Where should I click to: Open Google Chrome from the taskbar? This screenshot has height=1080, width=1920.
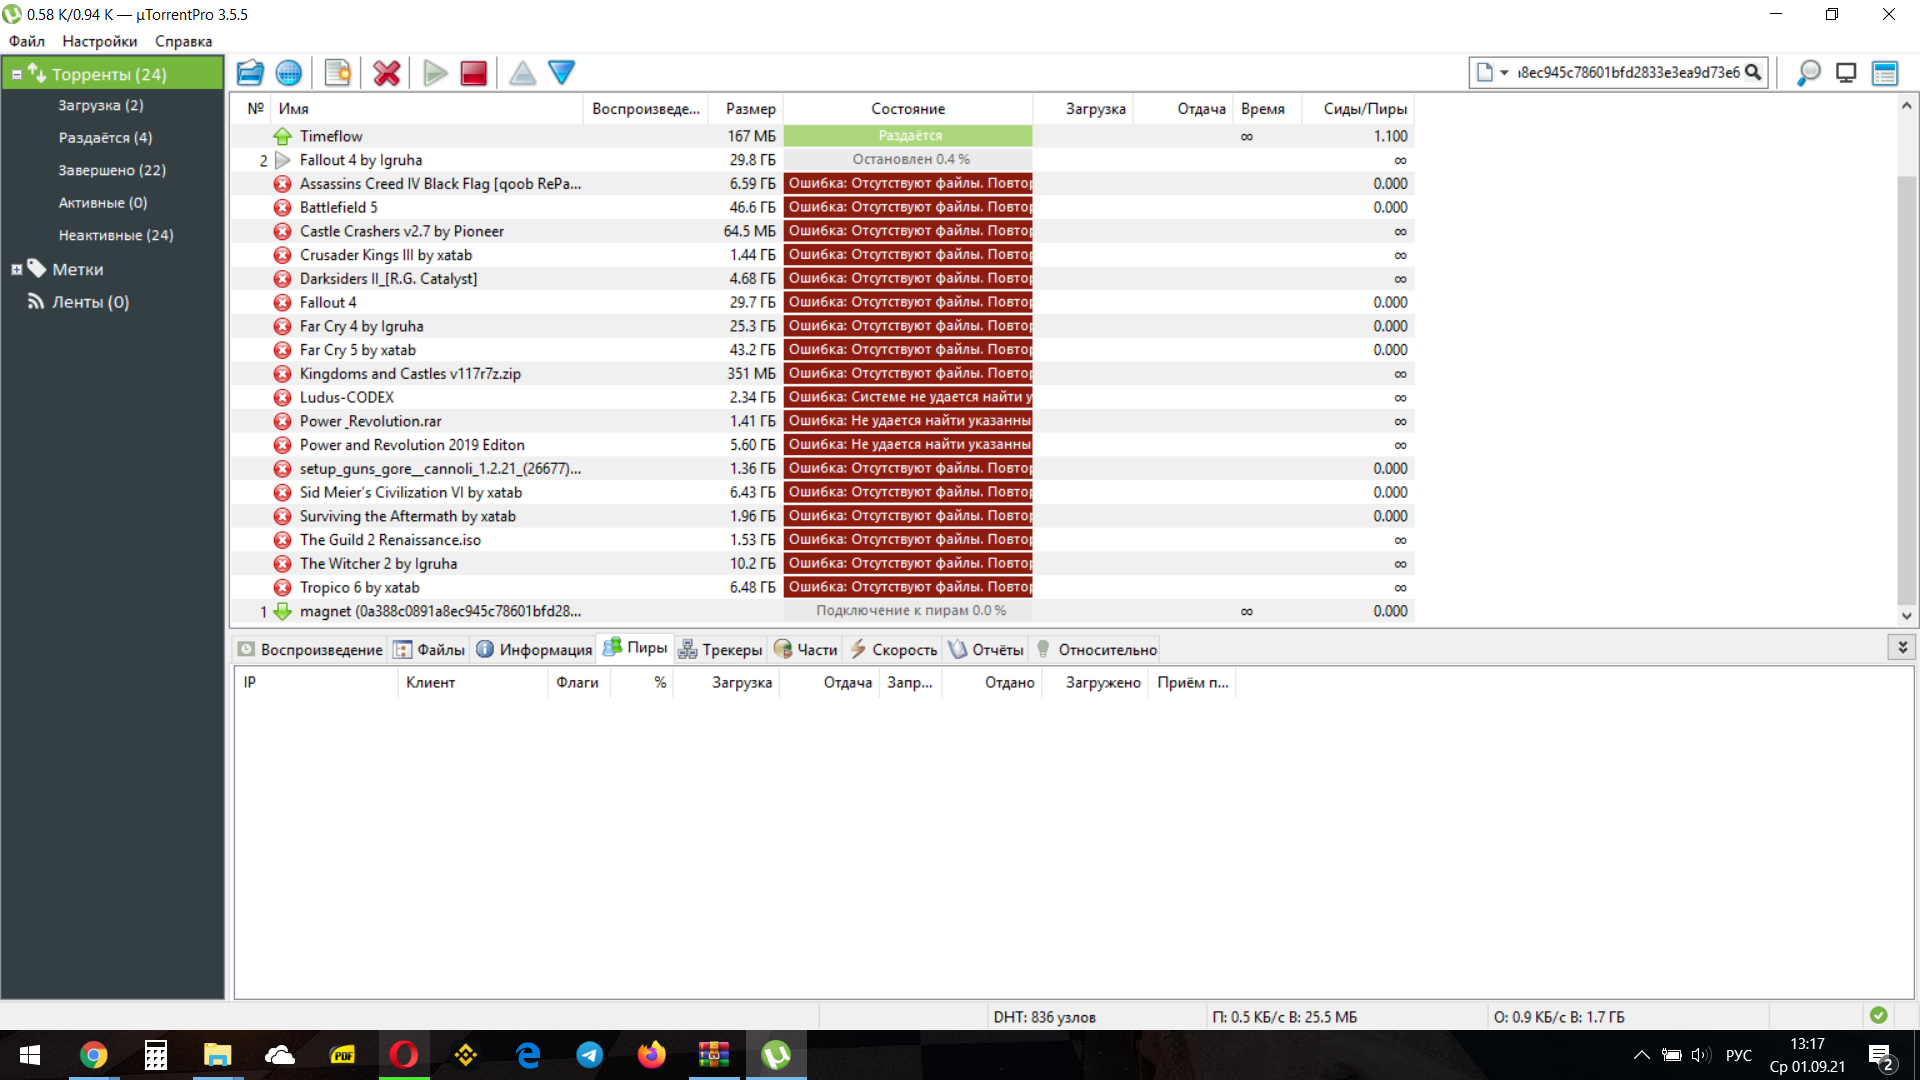(93, 1055)
